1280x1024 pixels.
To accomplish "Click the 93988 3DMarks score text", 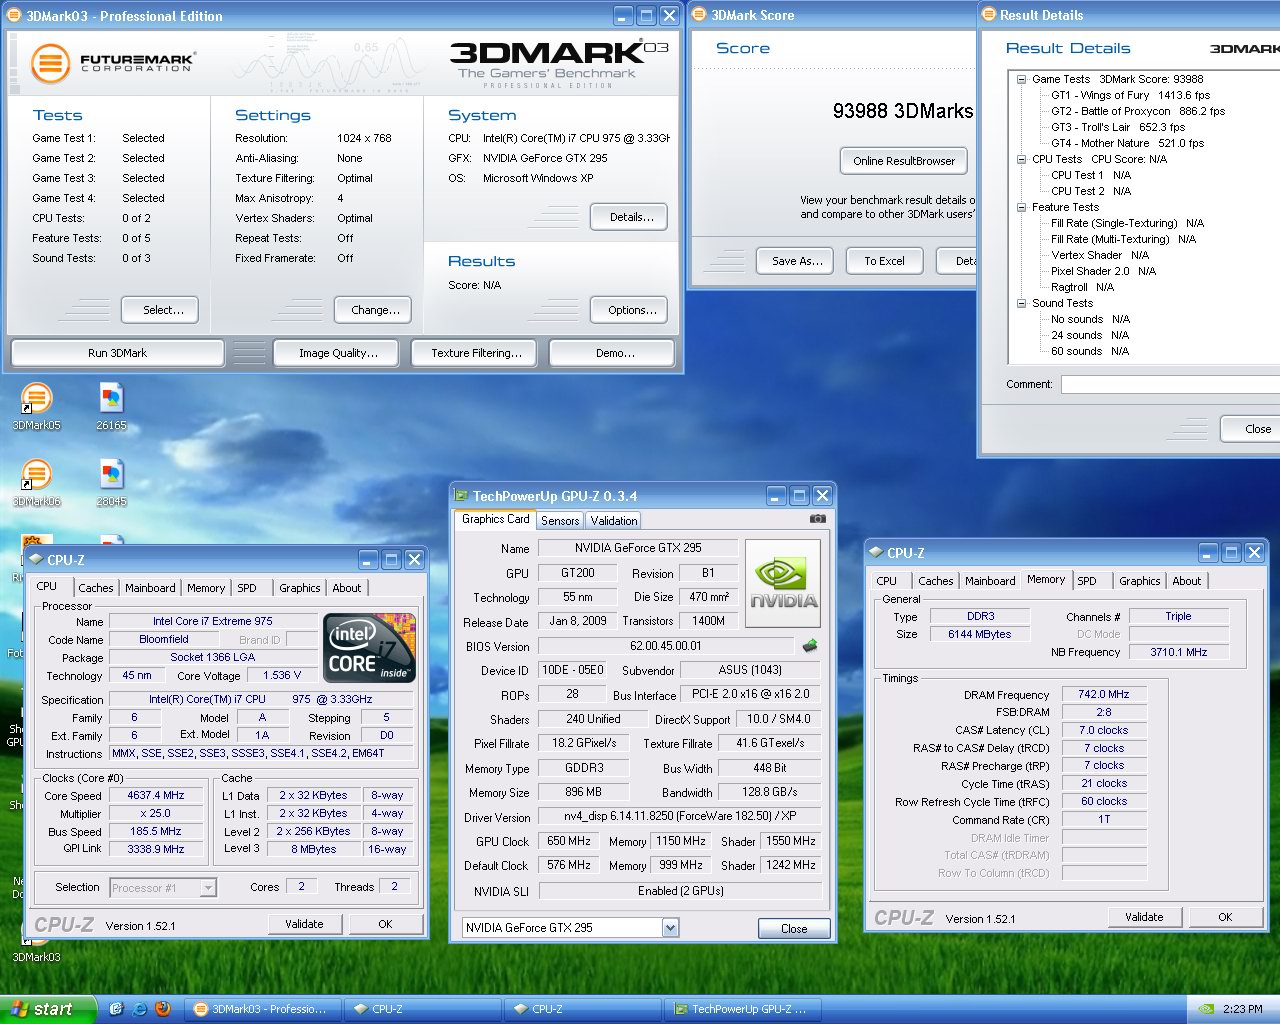I will [902, 111].
